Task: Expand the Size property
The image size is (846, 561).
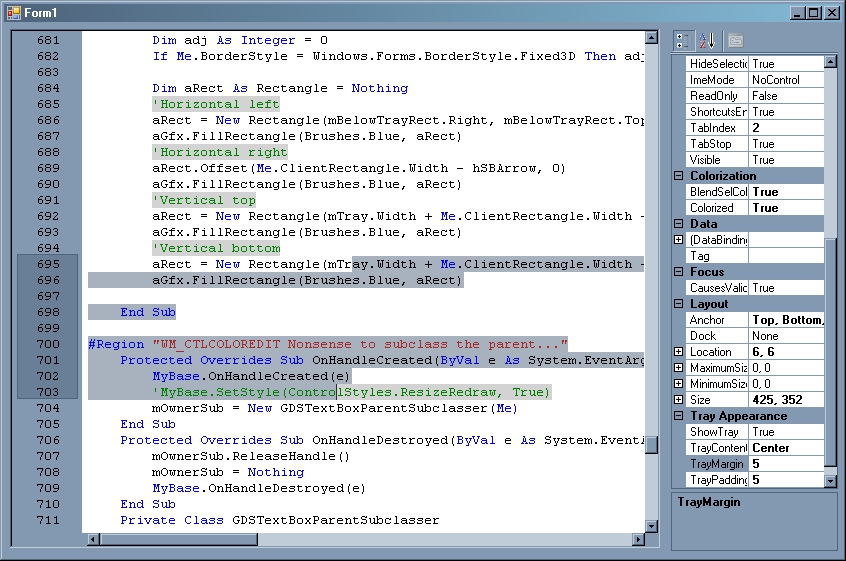Action: (x=679, y=400)
